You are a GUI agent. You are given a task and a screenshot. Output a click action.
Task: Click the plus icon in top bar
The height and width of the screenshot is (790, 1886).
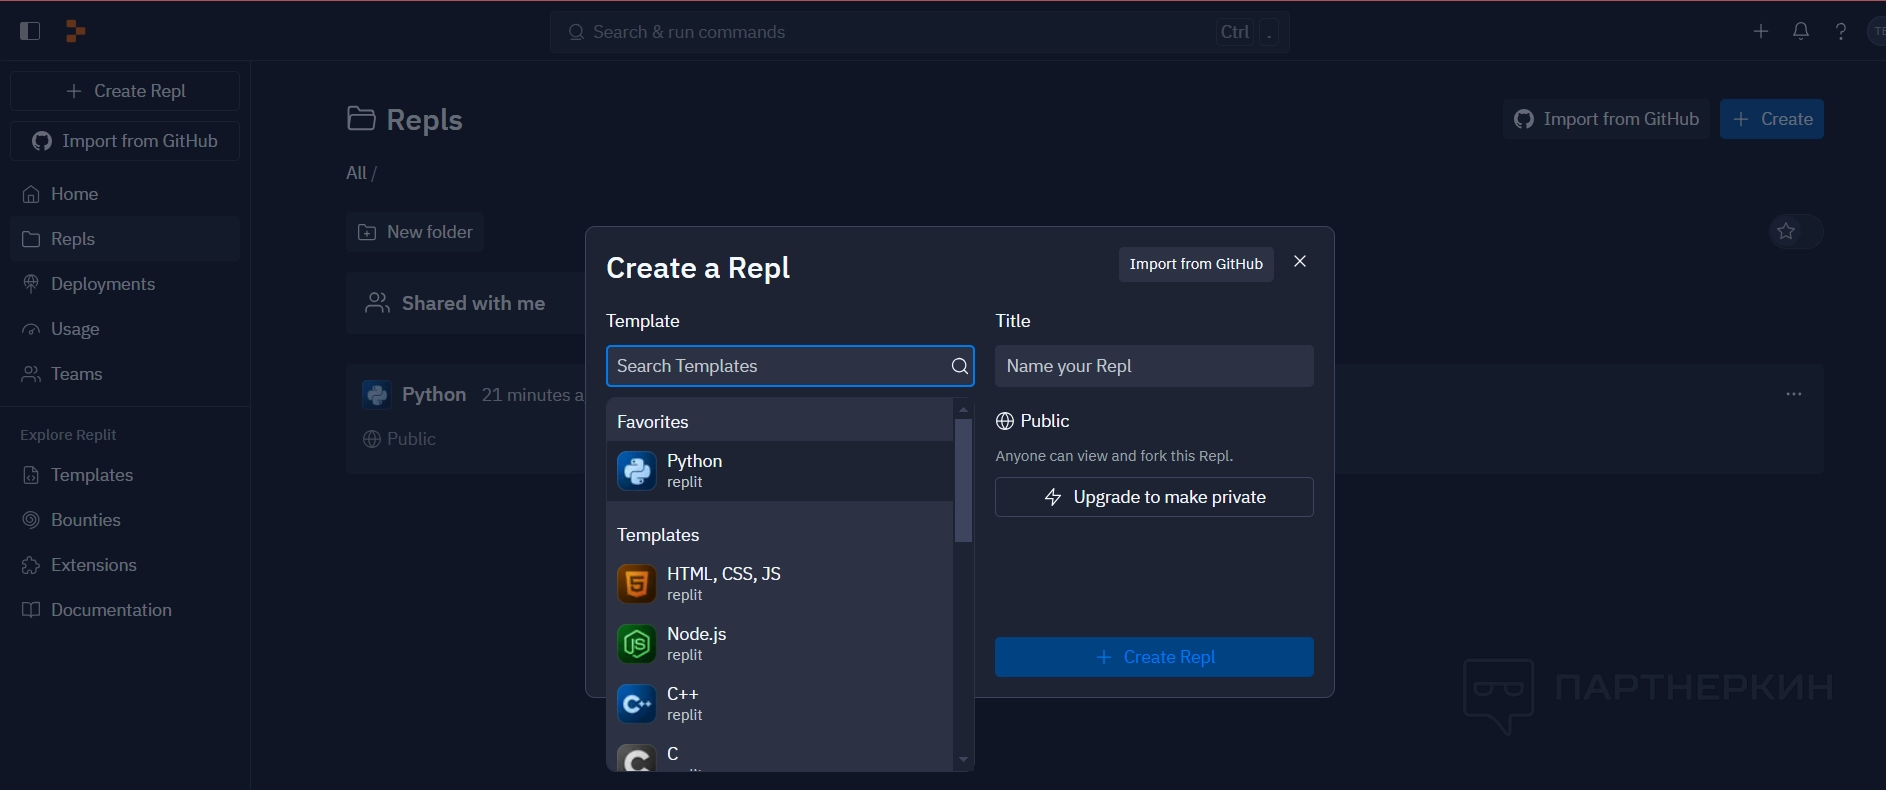1761,31
